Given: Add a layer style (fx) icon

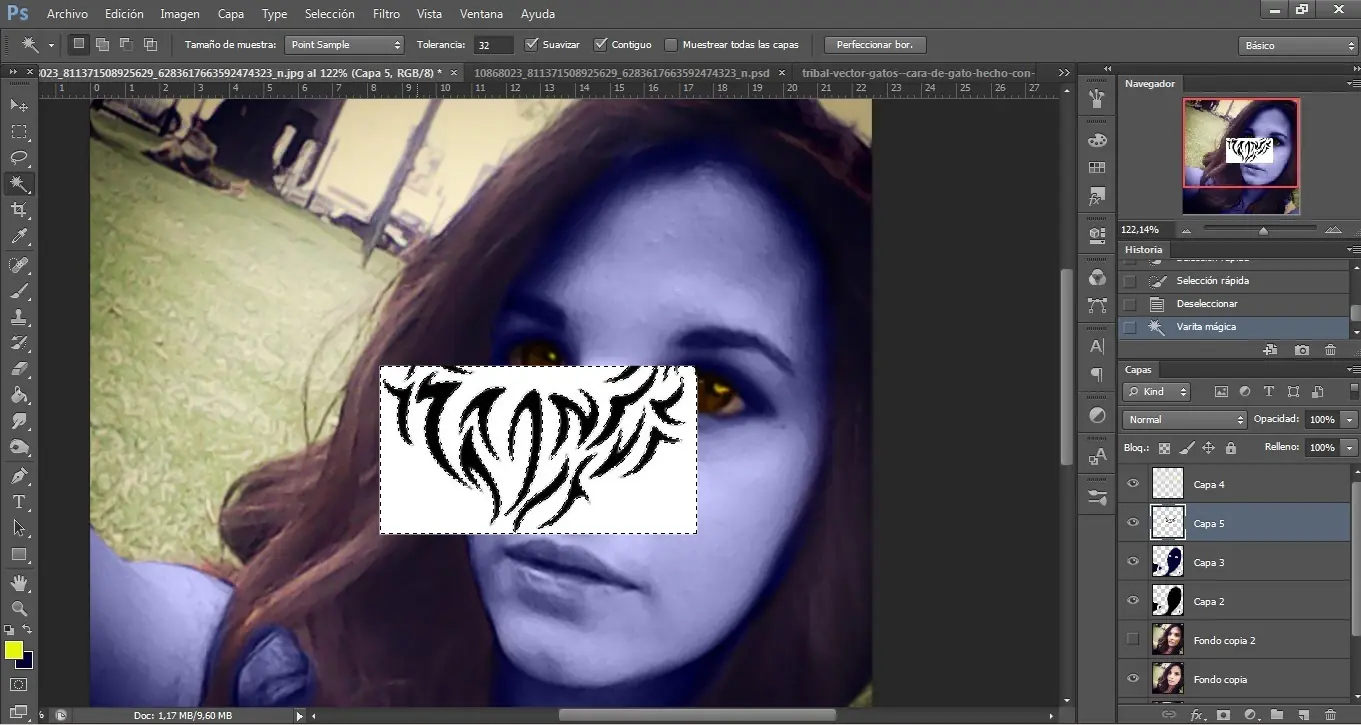Looking at the screenshot, I should coord(1197,715).
